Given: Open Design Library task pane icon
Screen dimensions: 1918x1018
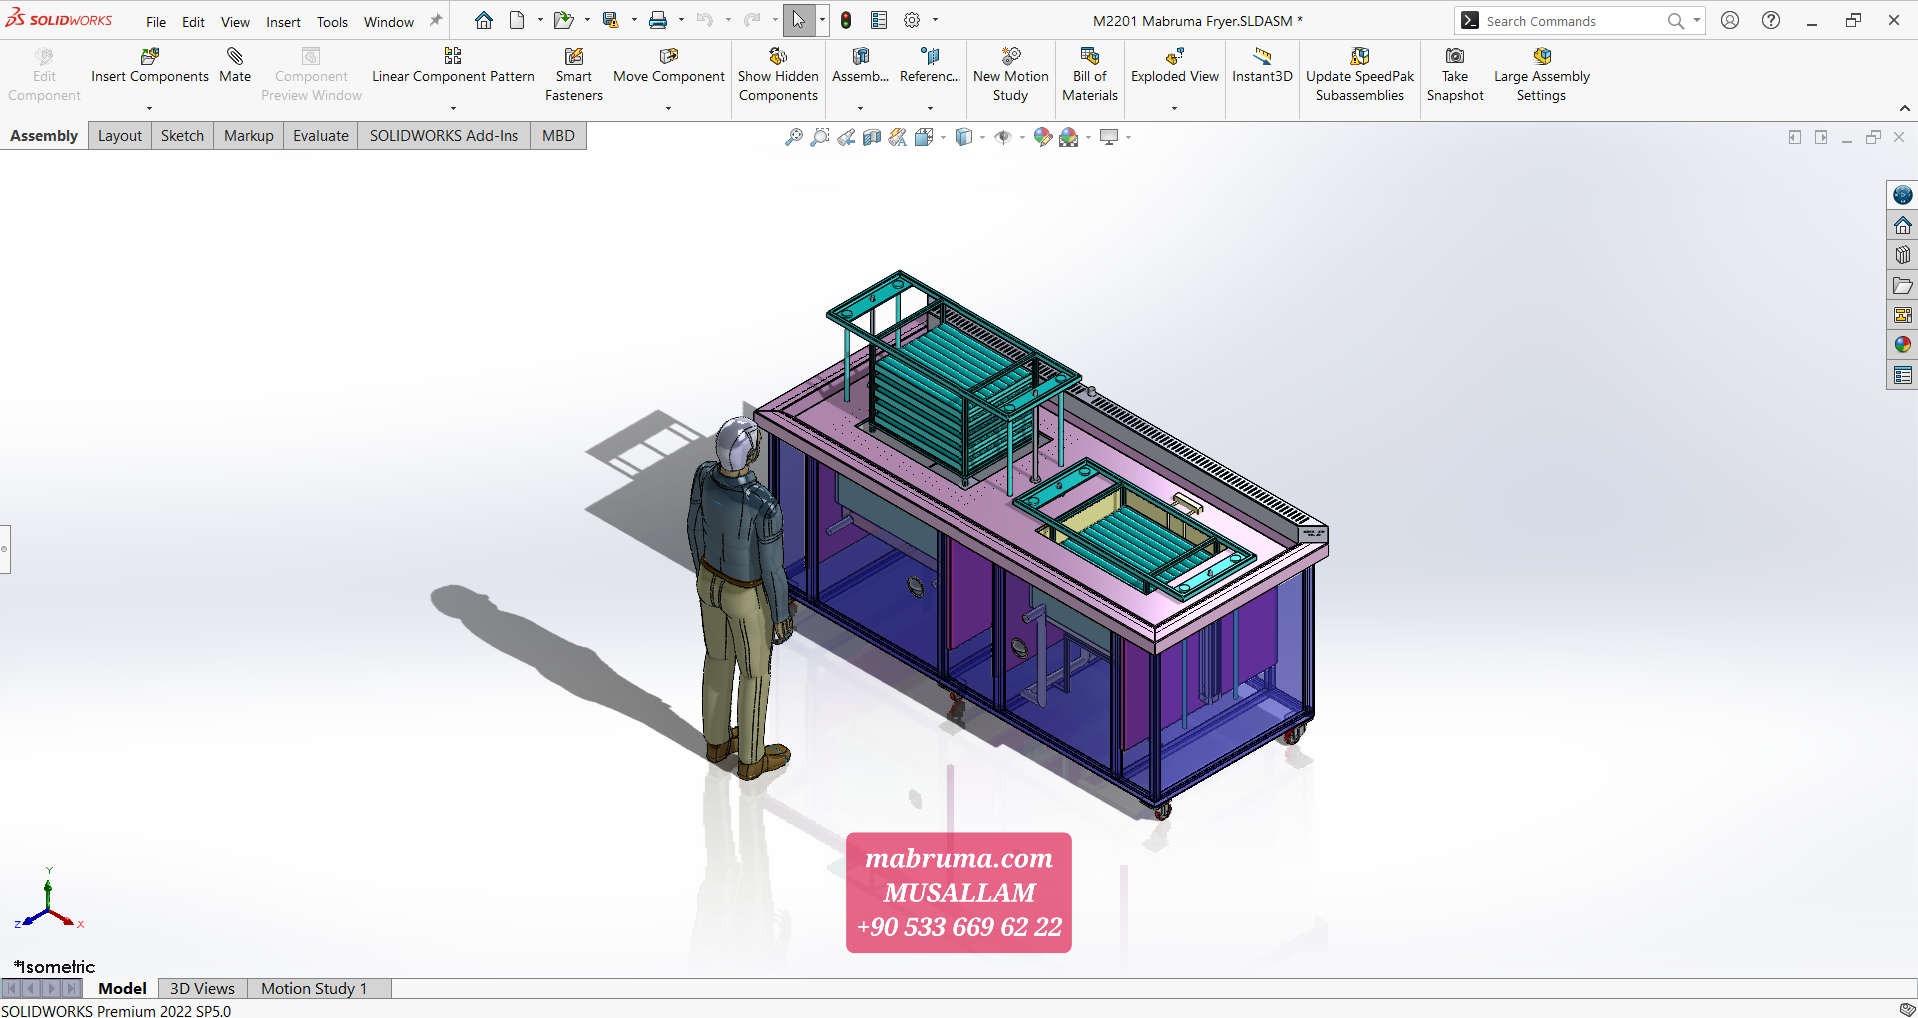Looking at the screenshot, I should coord(1902,255).
